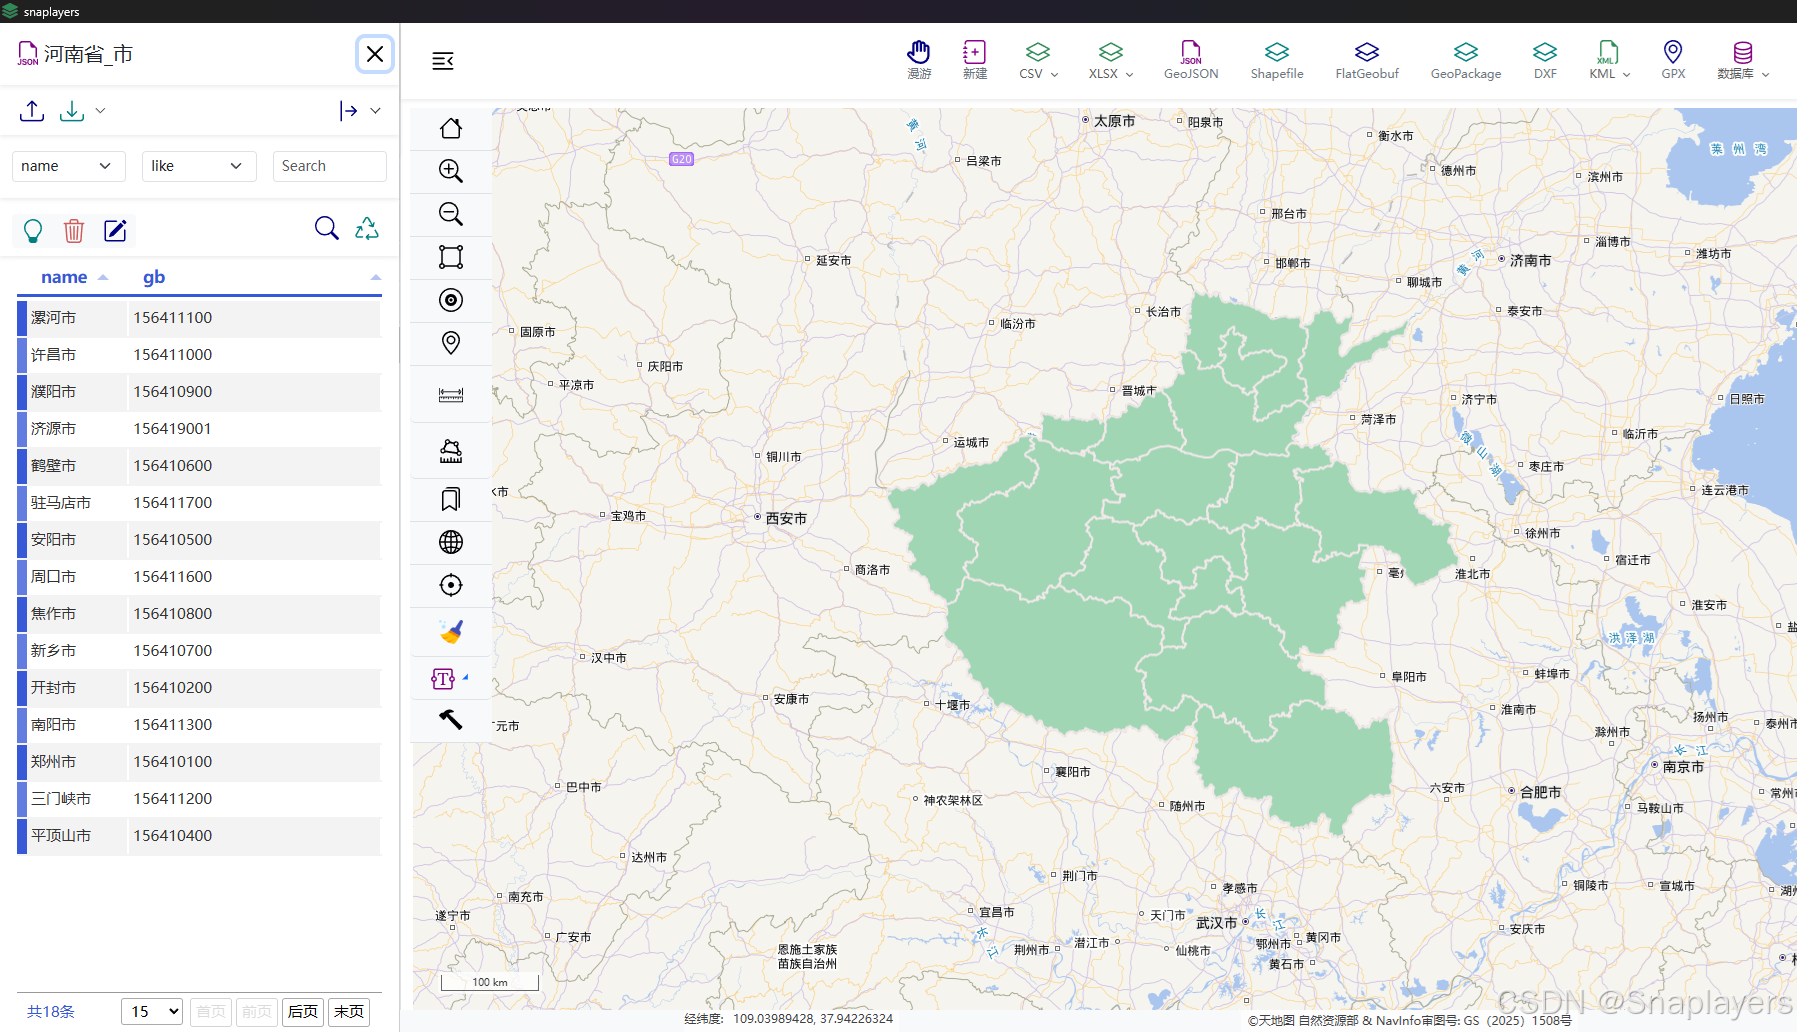
Task: Expand the download options arrow
Action: click(100, 111)
